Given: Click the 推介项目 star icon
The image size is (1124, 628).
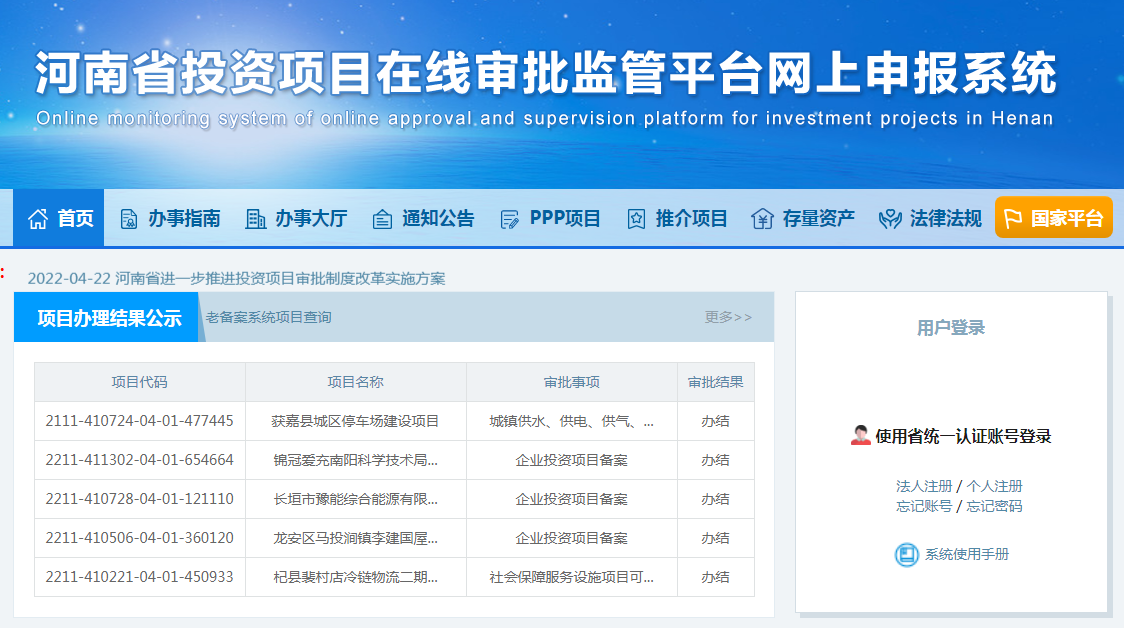Looking at the screenshot, I should click(x=636, y=219).
